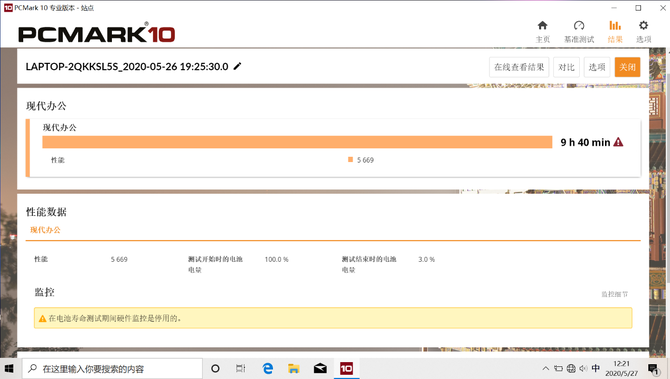Click the orange 关闭 button
The height and width of the screenshot is (379, 670).
628,67
